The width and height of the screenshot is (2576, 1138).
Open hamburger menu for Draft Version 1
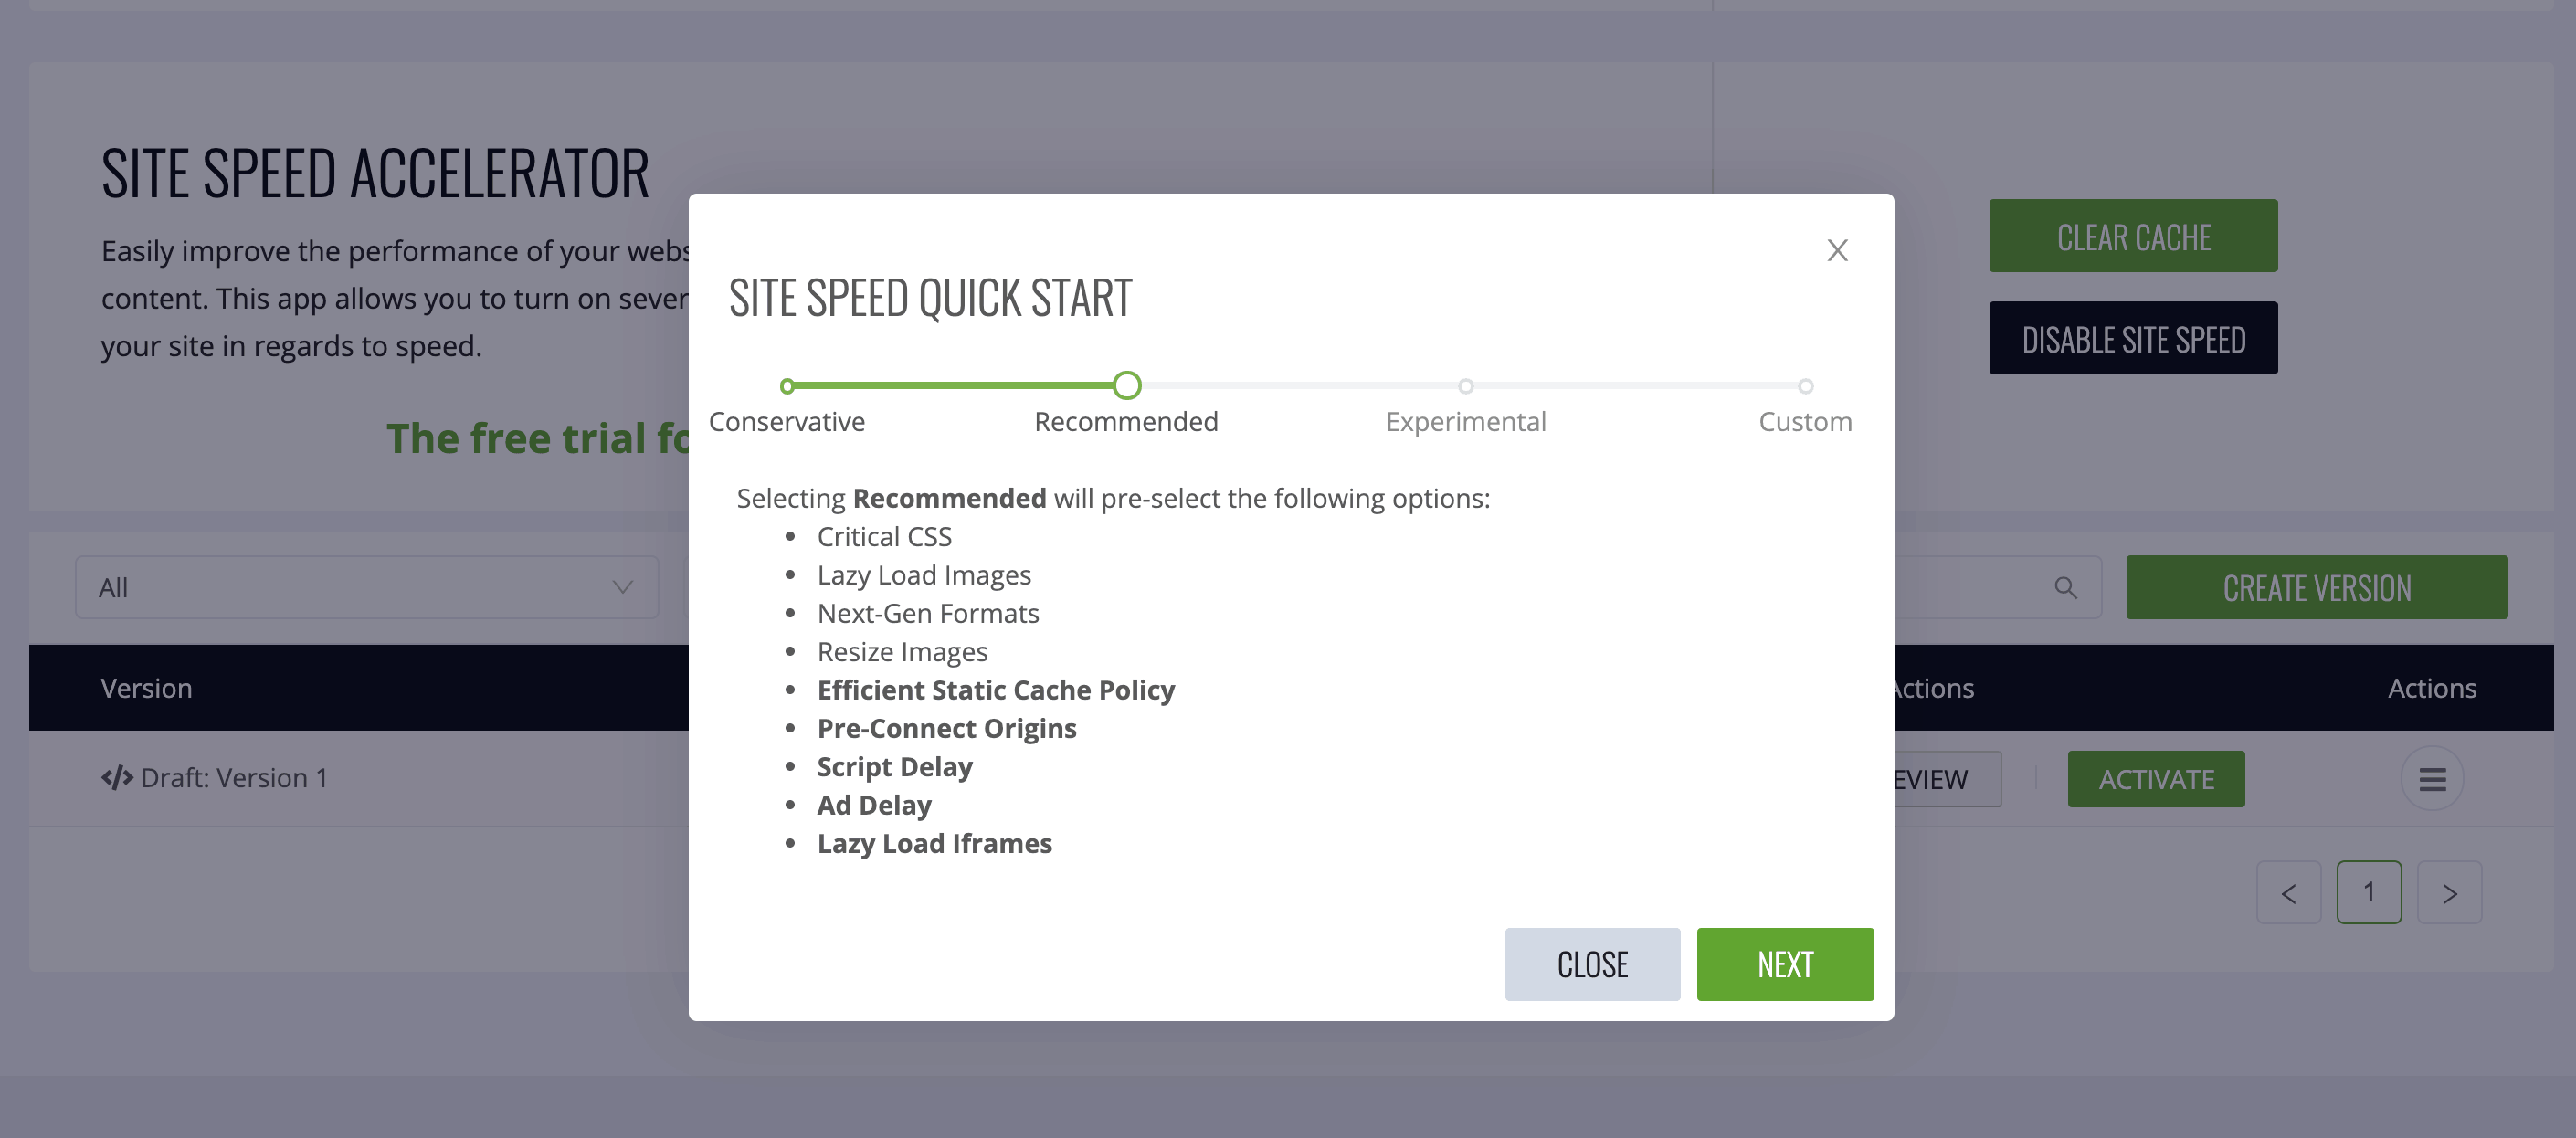pyautogui.click(x=2431, y=779)
